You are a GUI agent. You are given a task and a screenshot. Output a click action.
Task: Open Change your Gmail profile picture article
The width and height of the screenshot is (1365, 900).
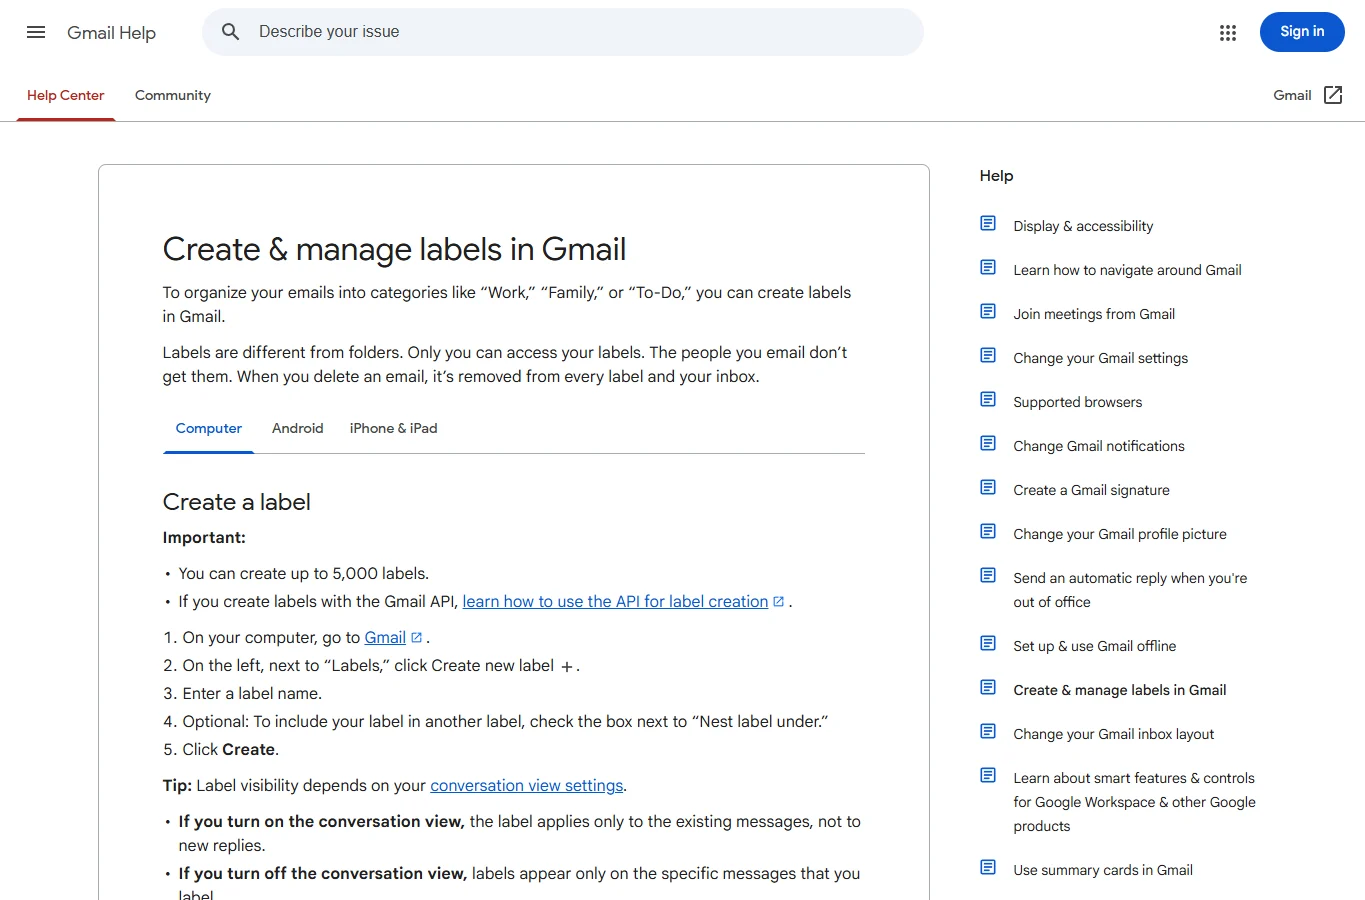pos(1120,534)
